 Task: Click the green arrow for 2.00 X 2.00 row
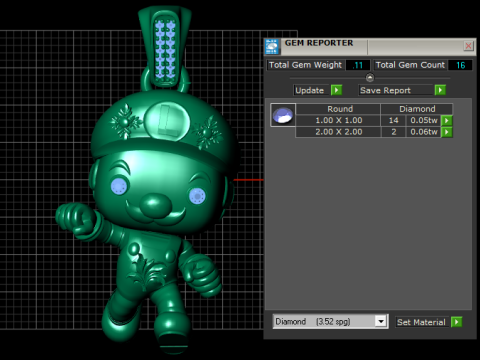click(447, 132)
